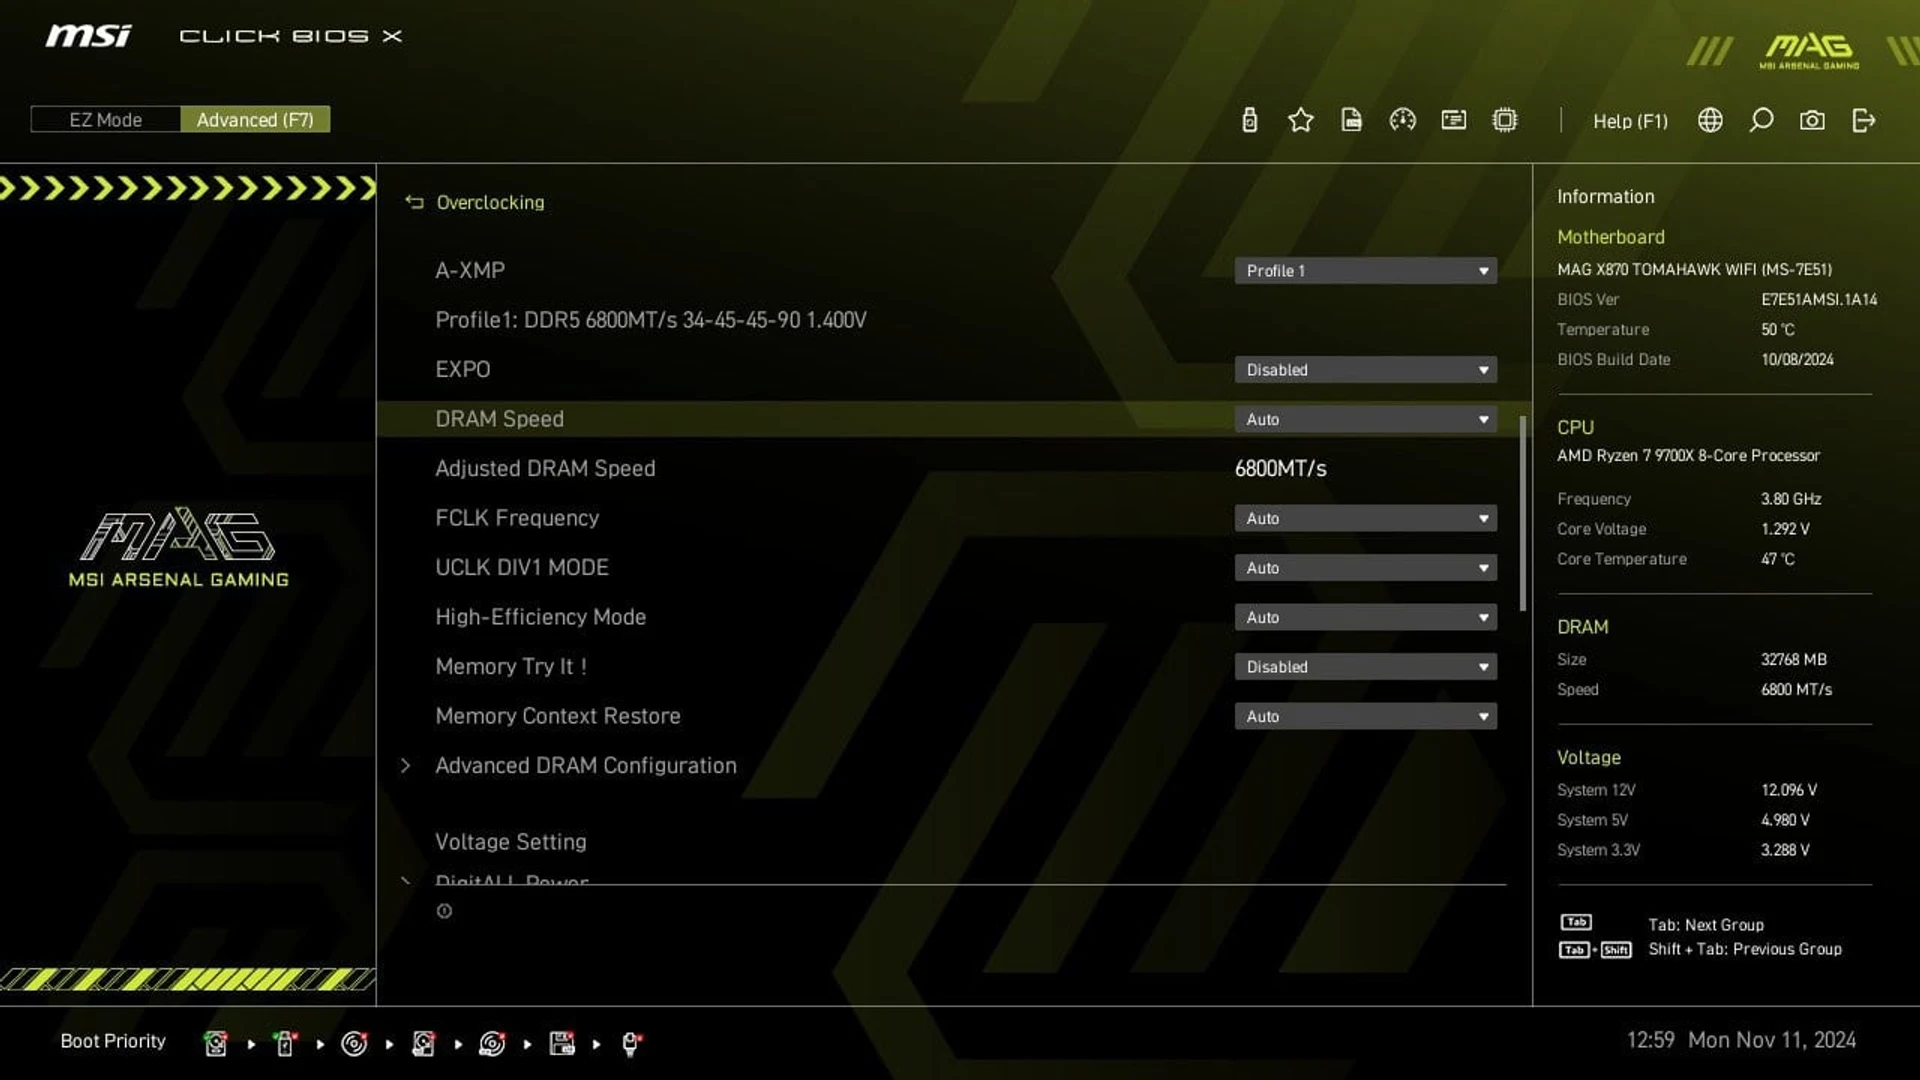Click the date and time display
The width and height of the screenshot is (1920, 1080).
[x=1741, y=1040]
